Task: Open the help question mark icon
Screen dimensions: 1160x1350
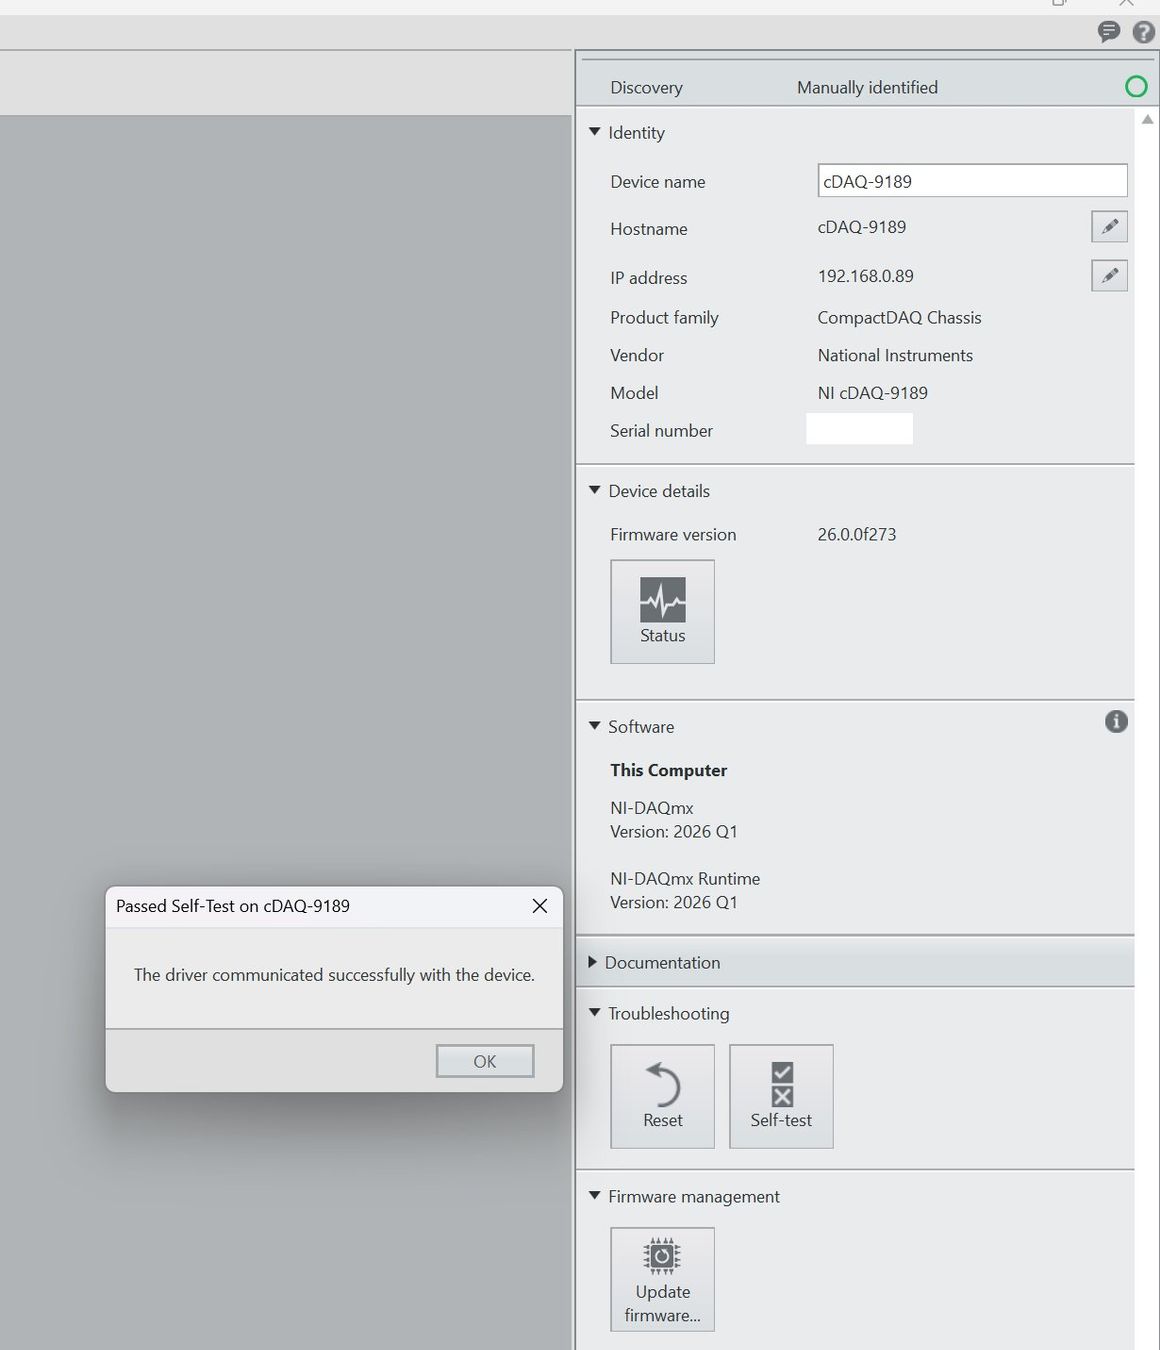Action: tap(1143, 32)
